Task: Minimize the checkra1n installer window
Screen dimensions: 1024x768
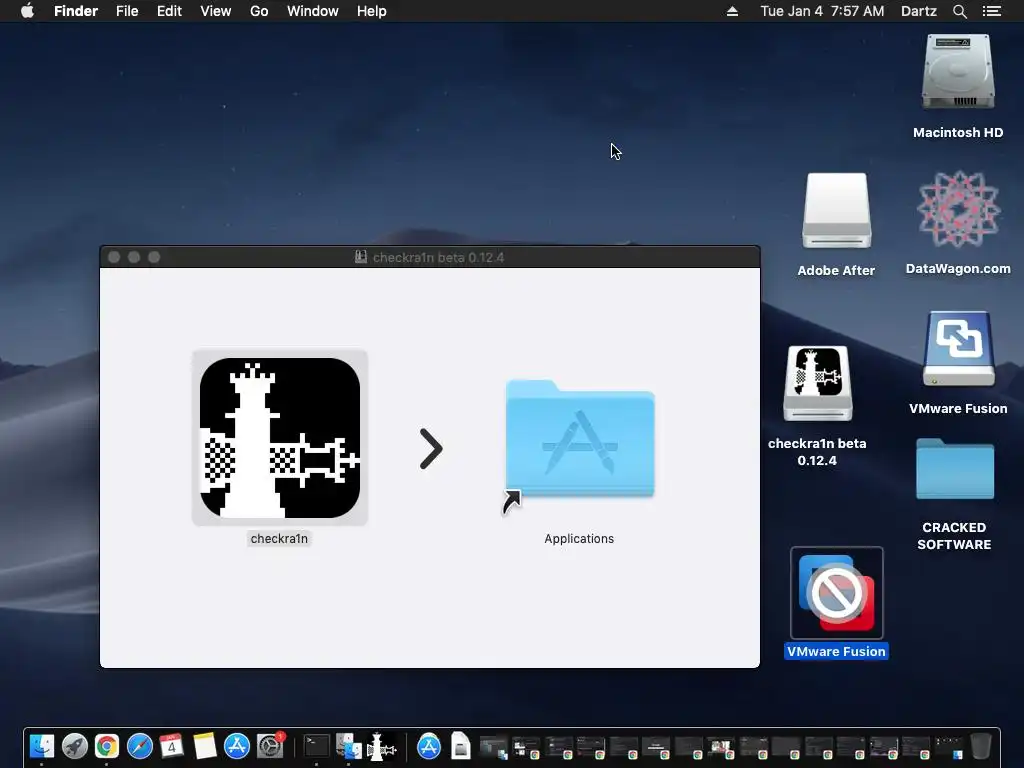Action: click(x=134, y=257)
